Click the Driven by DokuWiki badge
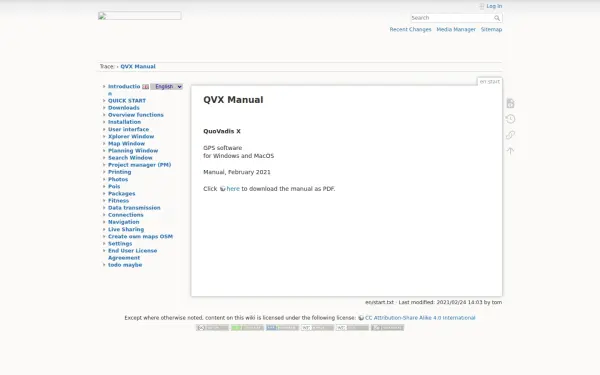Screen dimensions: 600x375 387,328
